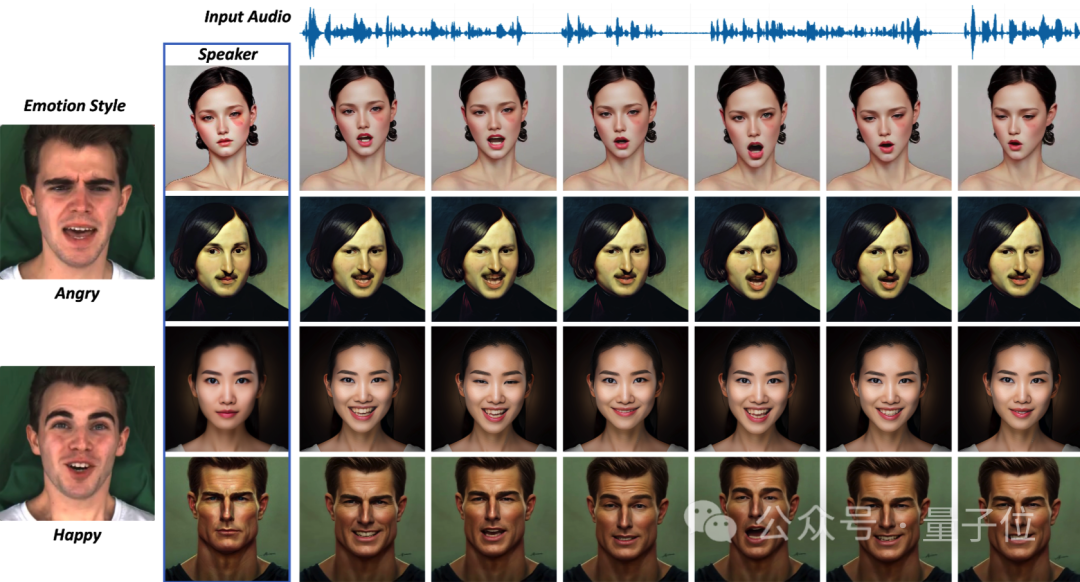
Task: Open the first generated frame of the mustached man
Action: pos(362,259)
